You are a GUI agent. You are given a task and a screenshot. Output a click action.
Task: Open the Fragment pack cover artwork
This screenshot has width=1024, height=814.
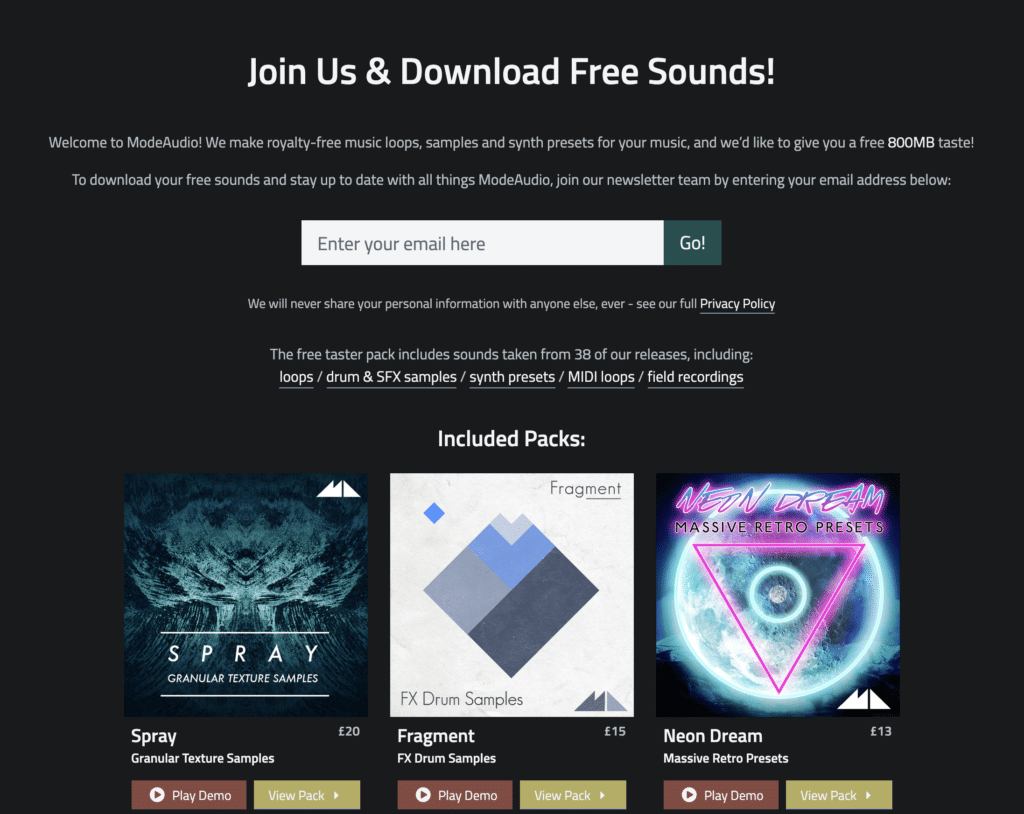[x=512, y=595]
